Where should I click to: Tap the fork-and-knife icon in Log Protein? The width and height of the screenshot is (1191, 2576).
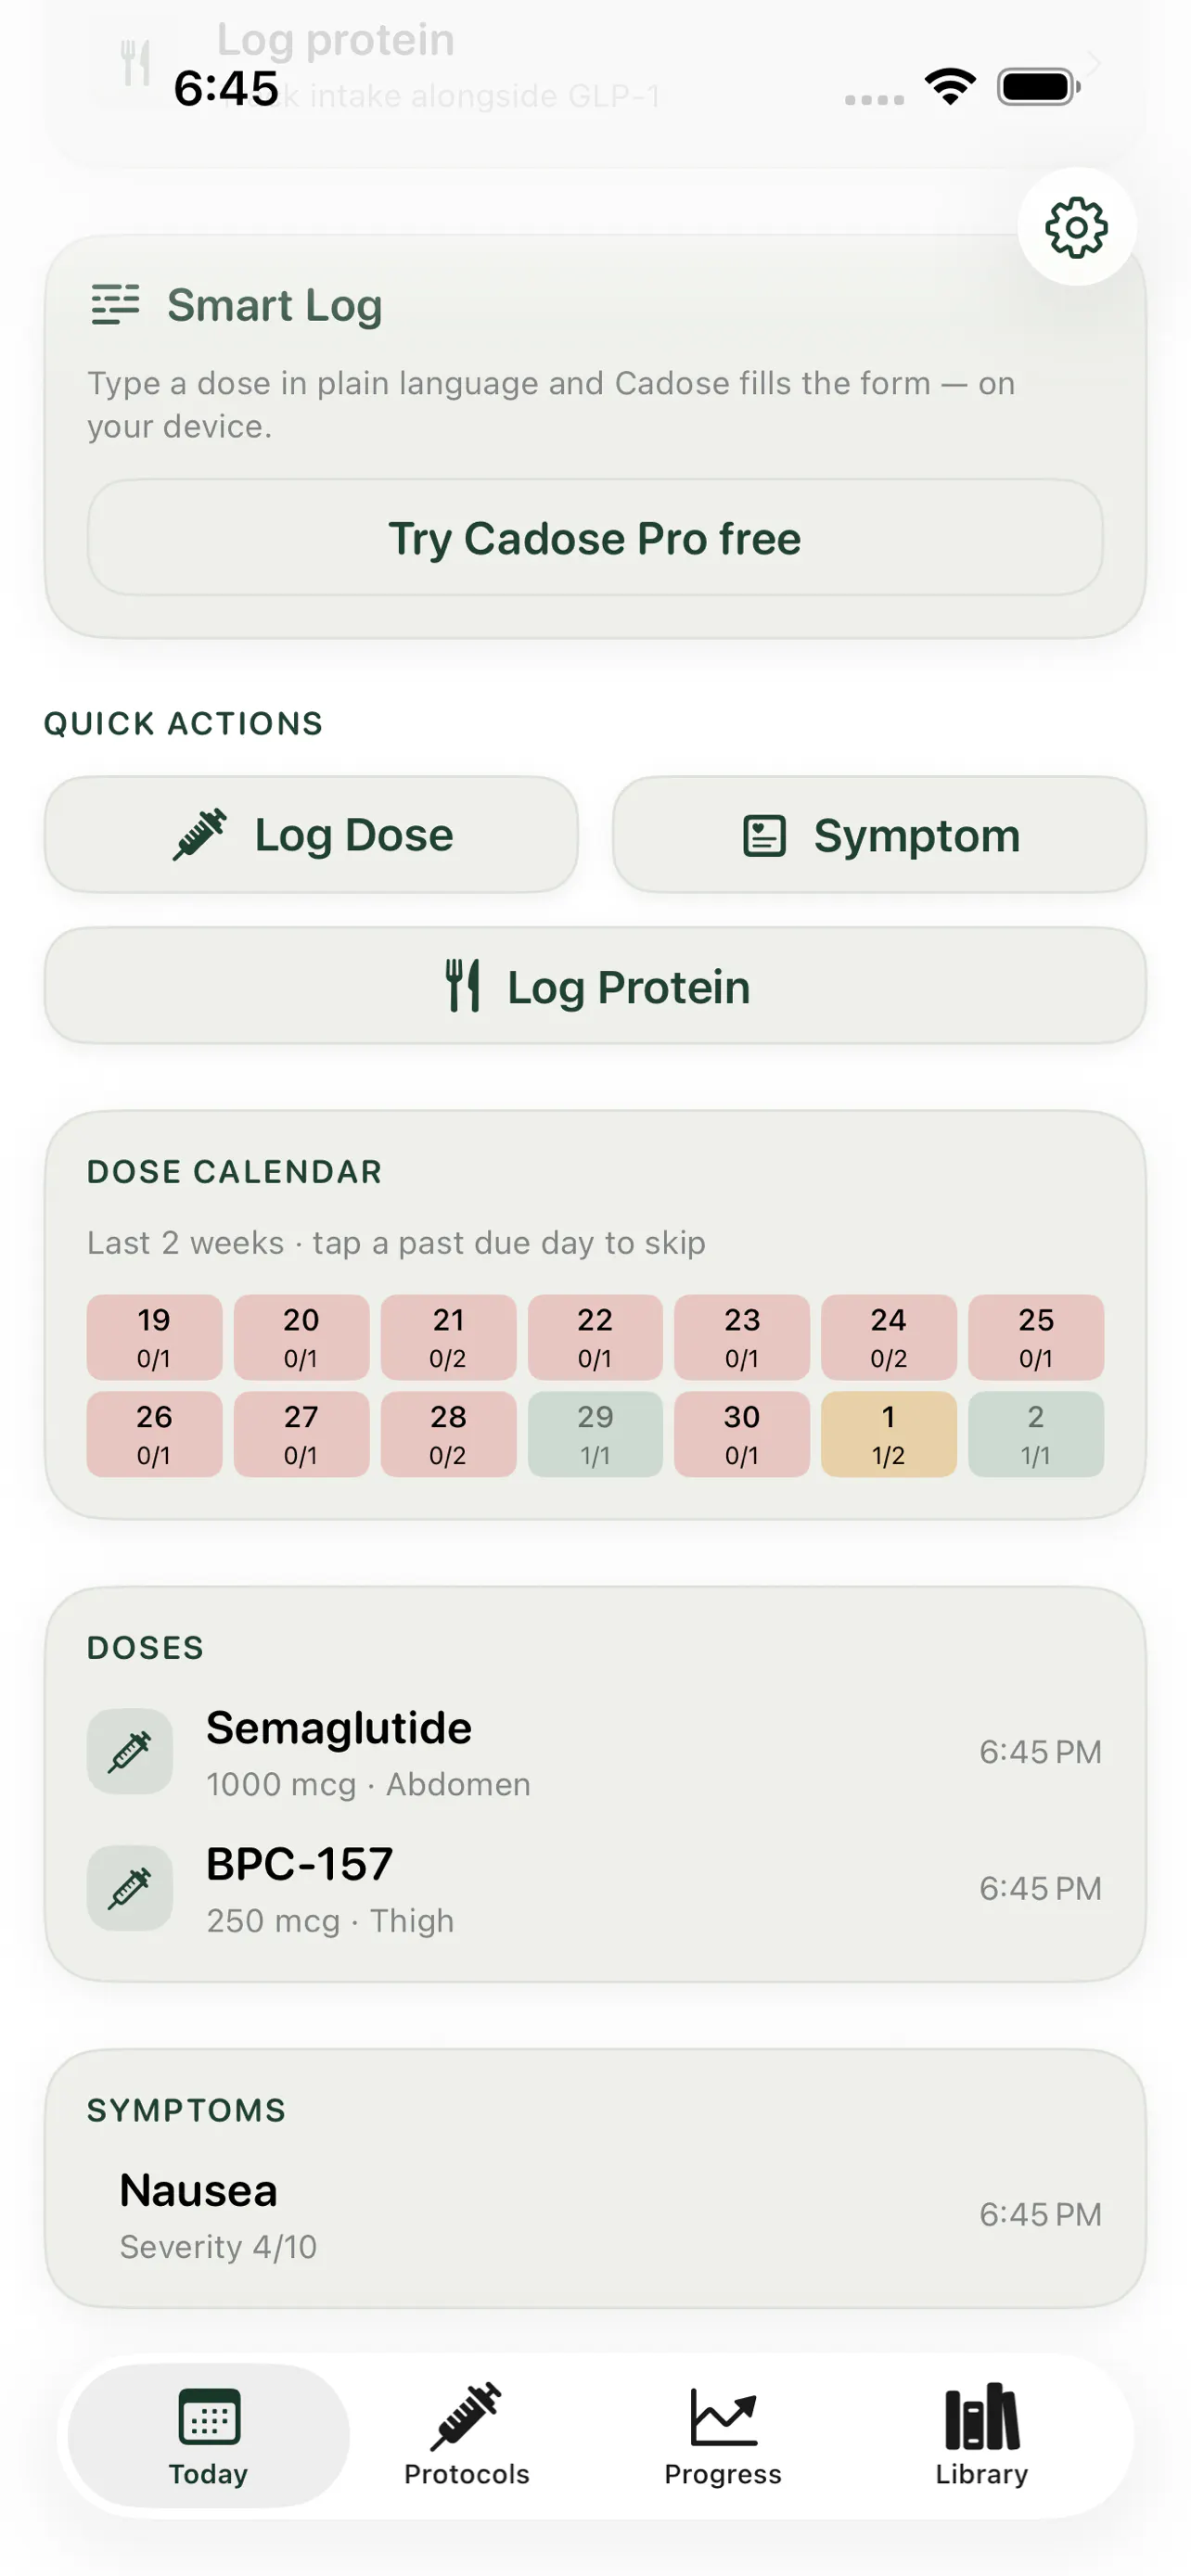tap(463, 986)
